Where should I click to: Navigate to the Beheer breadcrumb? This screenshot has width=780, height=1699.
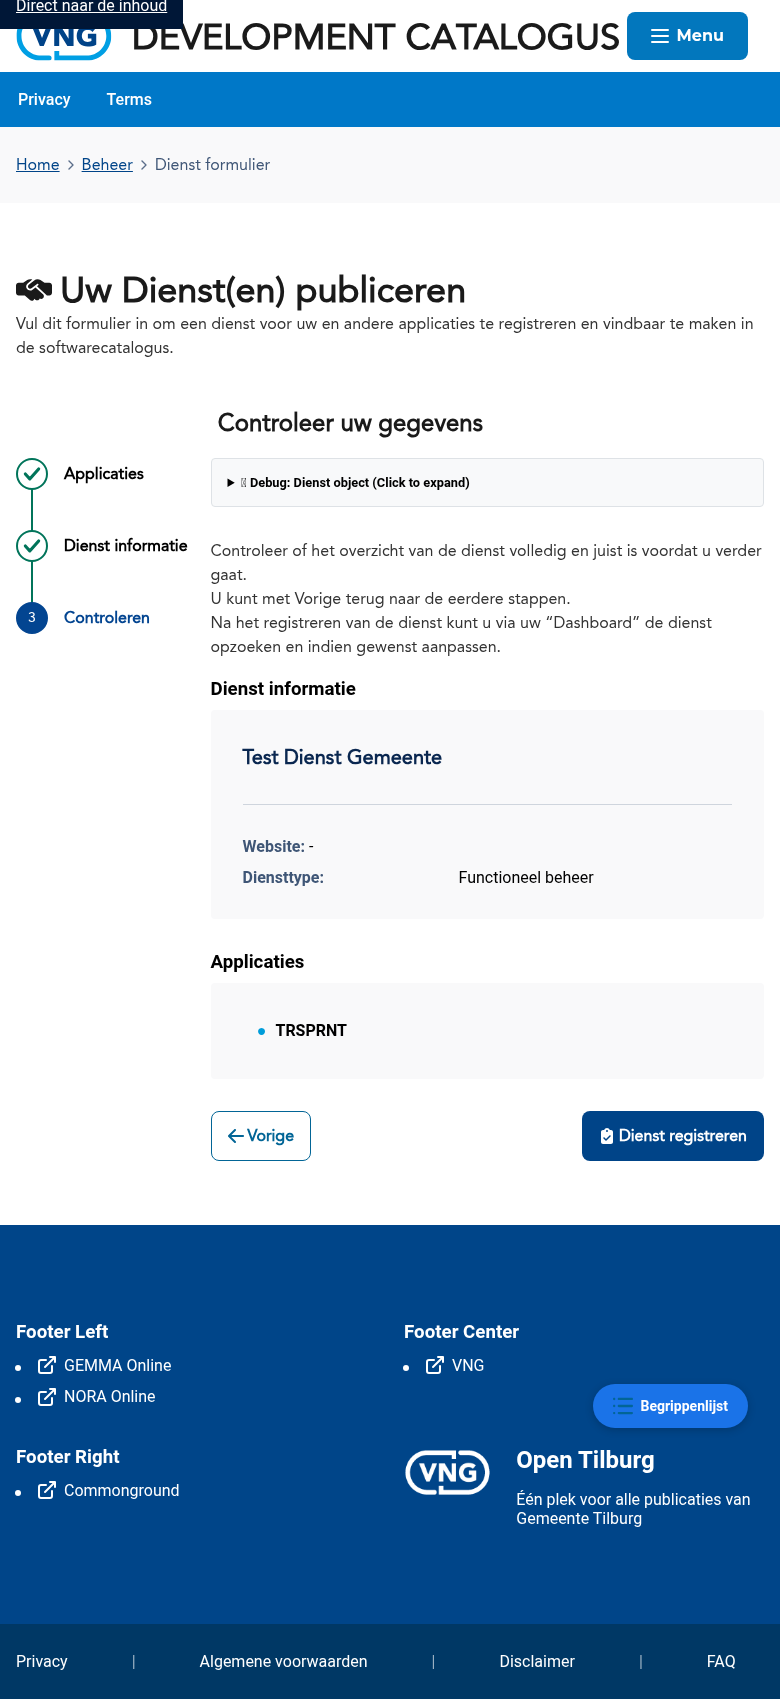click(x=107, y=165)
